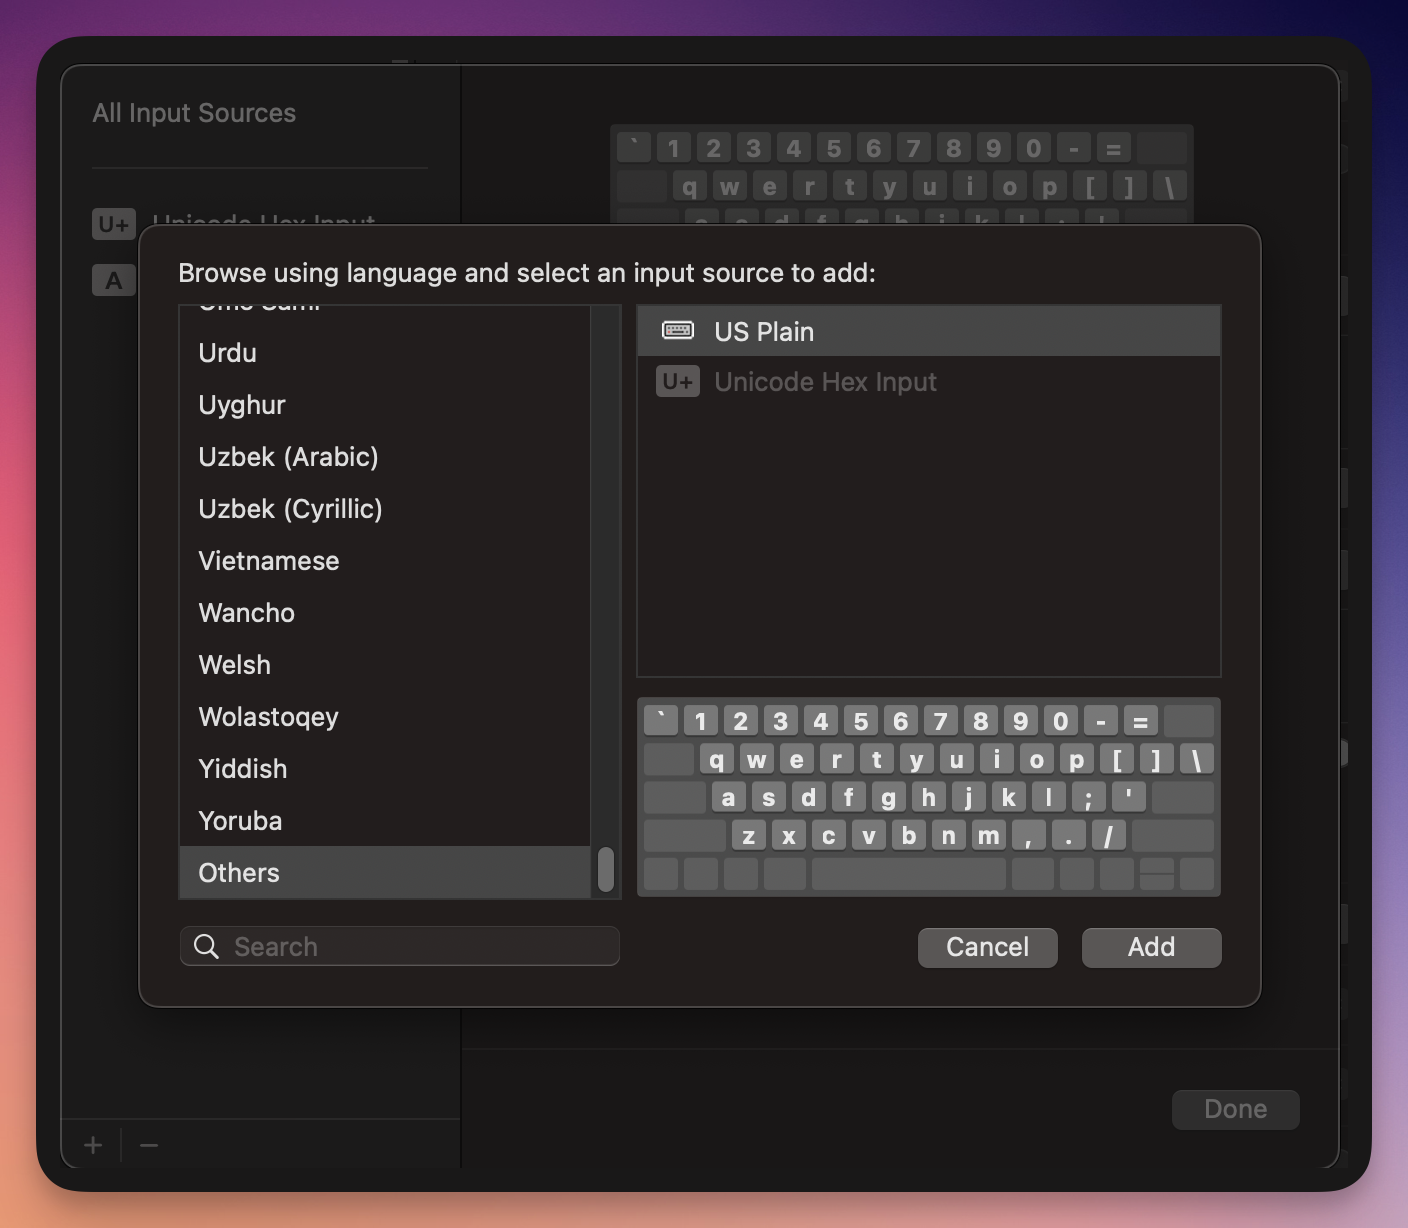Click the U+ badge beside Unicode Hex Input
Viewport: 1408px width, 1228px height.
678,382
